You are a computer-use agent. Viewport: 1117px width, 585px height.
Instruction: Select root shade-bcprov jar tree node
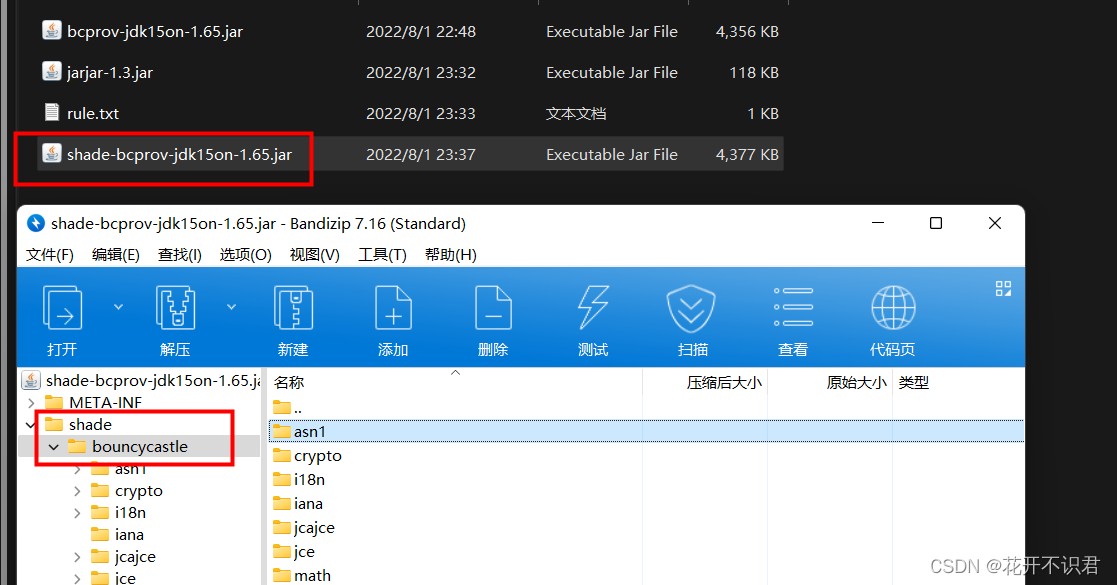coord(141,380)
